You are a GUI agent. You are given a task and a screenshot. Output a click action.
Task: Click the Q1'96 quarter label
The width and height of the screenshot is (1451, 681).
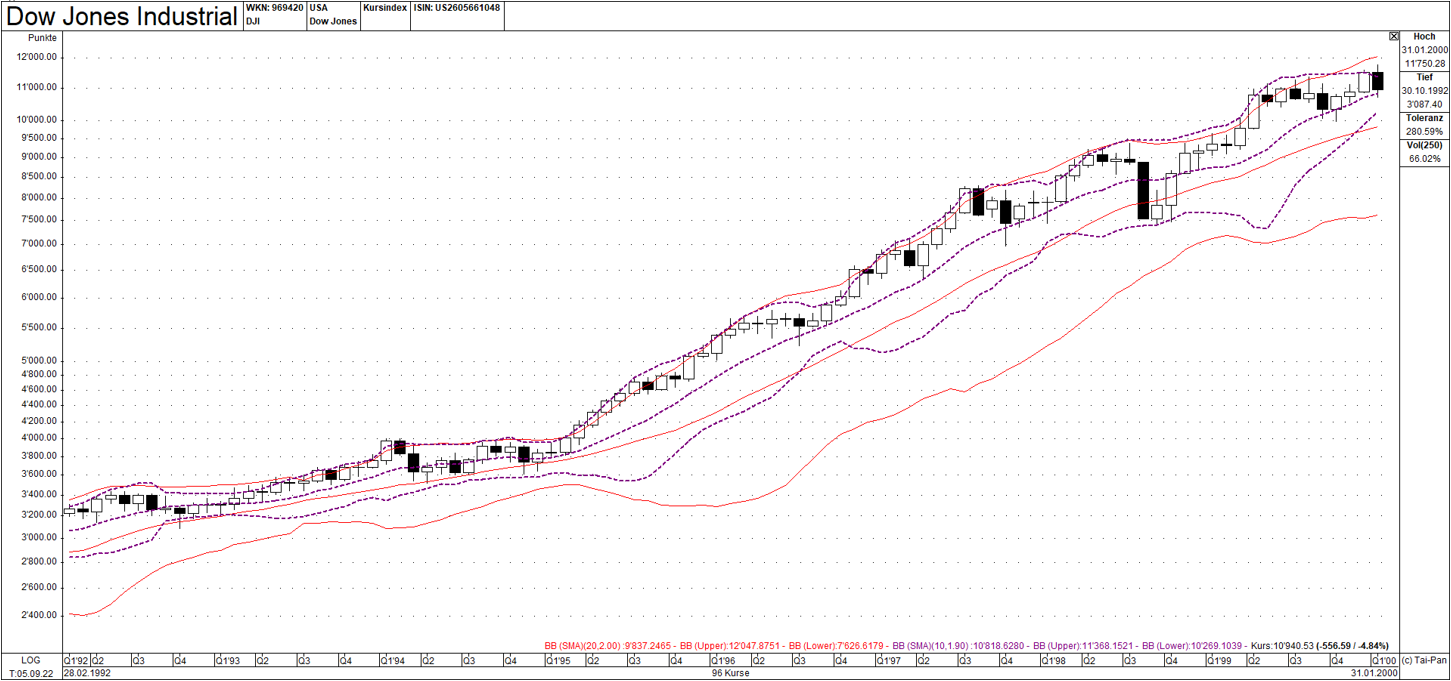[x=722, y=661]
